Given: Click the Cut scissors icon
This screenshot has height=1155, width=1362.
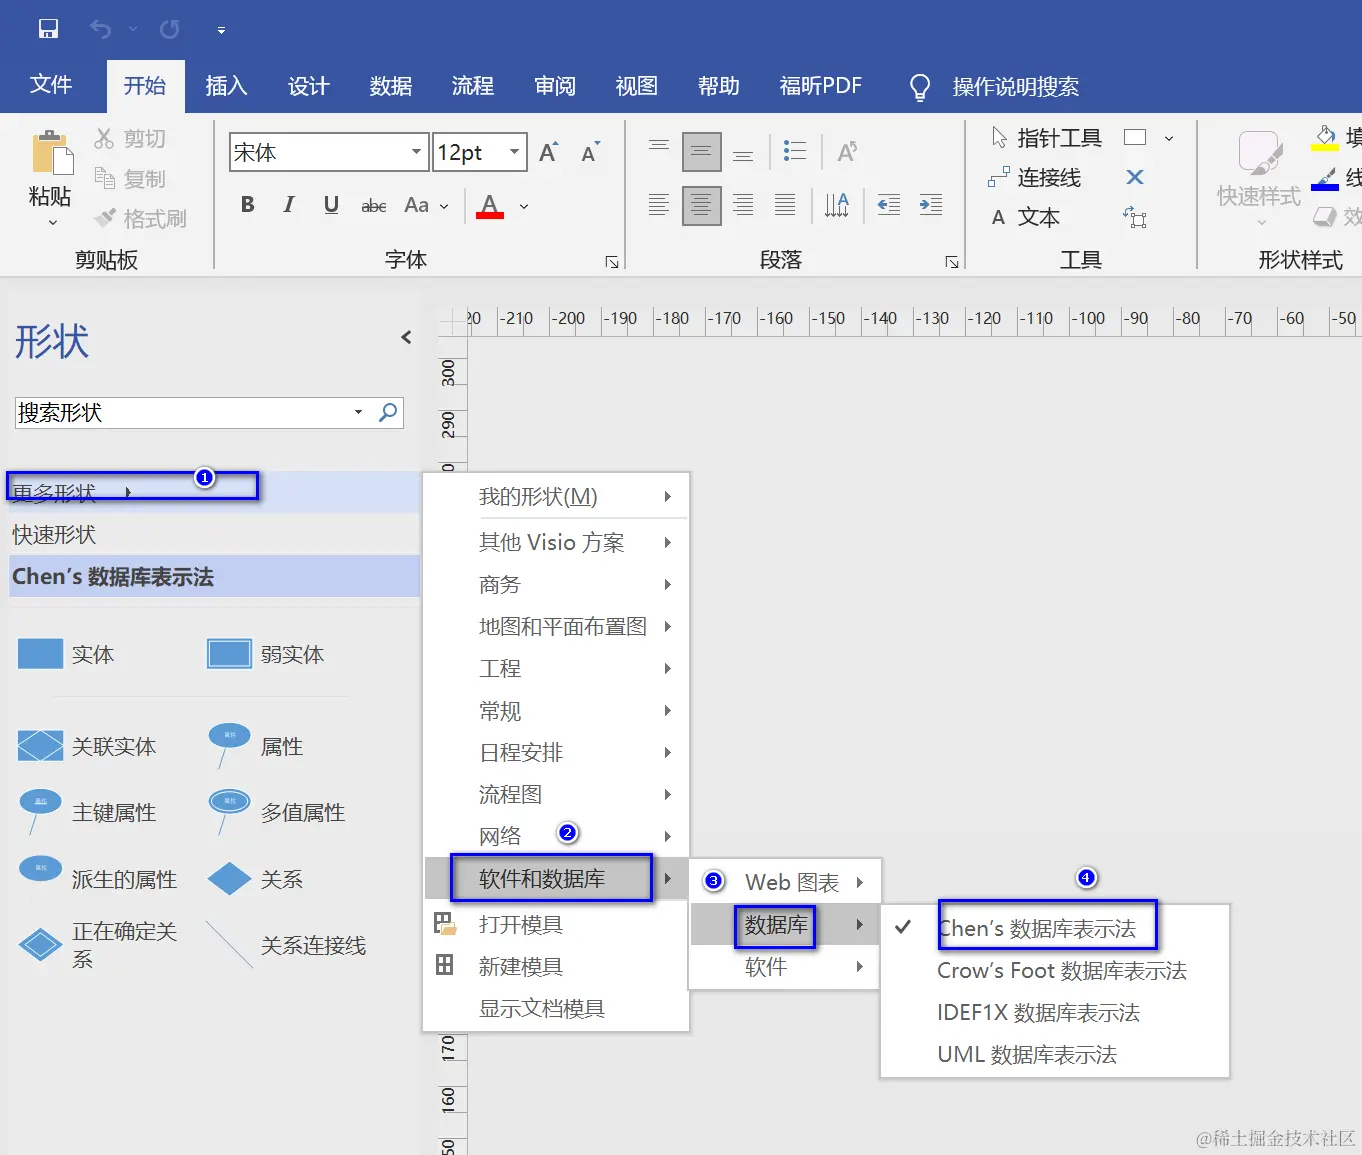Looking at the screenshot, I should [x=104, y=138].
